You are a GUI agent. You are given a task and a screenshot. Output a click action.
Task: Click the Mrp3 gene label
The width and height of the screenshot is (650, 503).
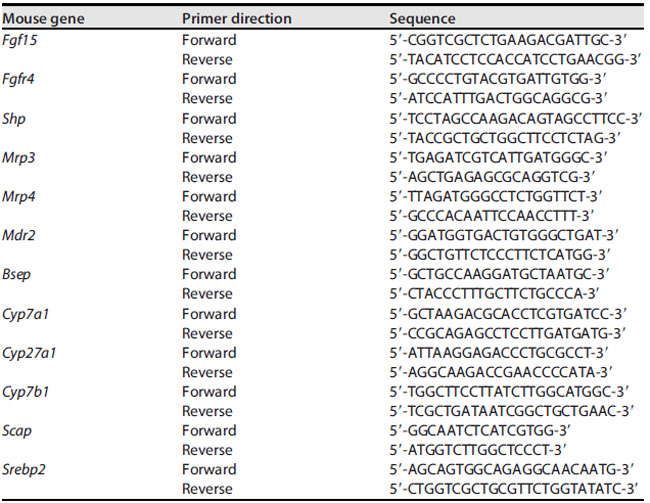pos(19,158)
